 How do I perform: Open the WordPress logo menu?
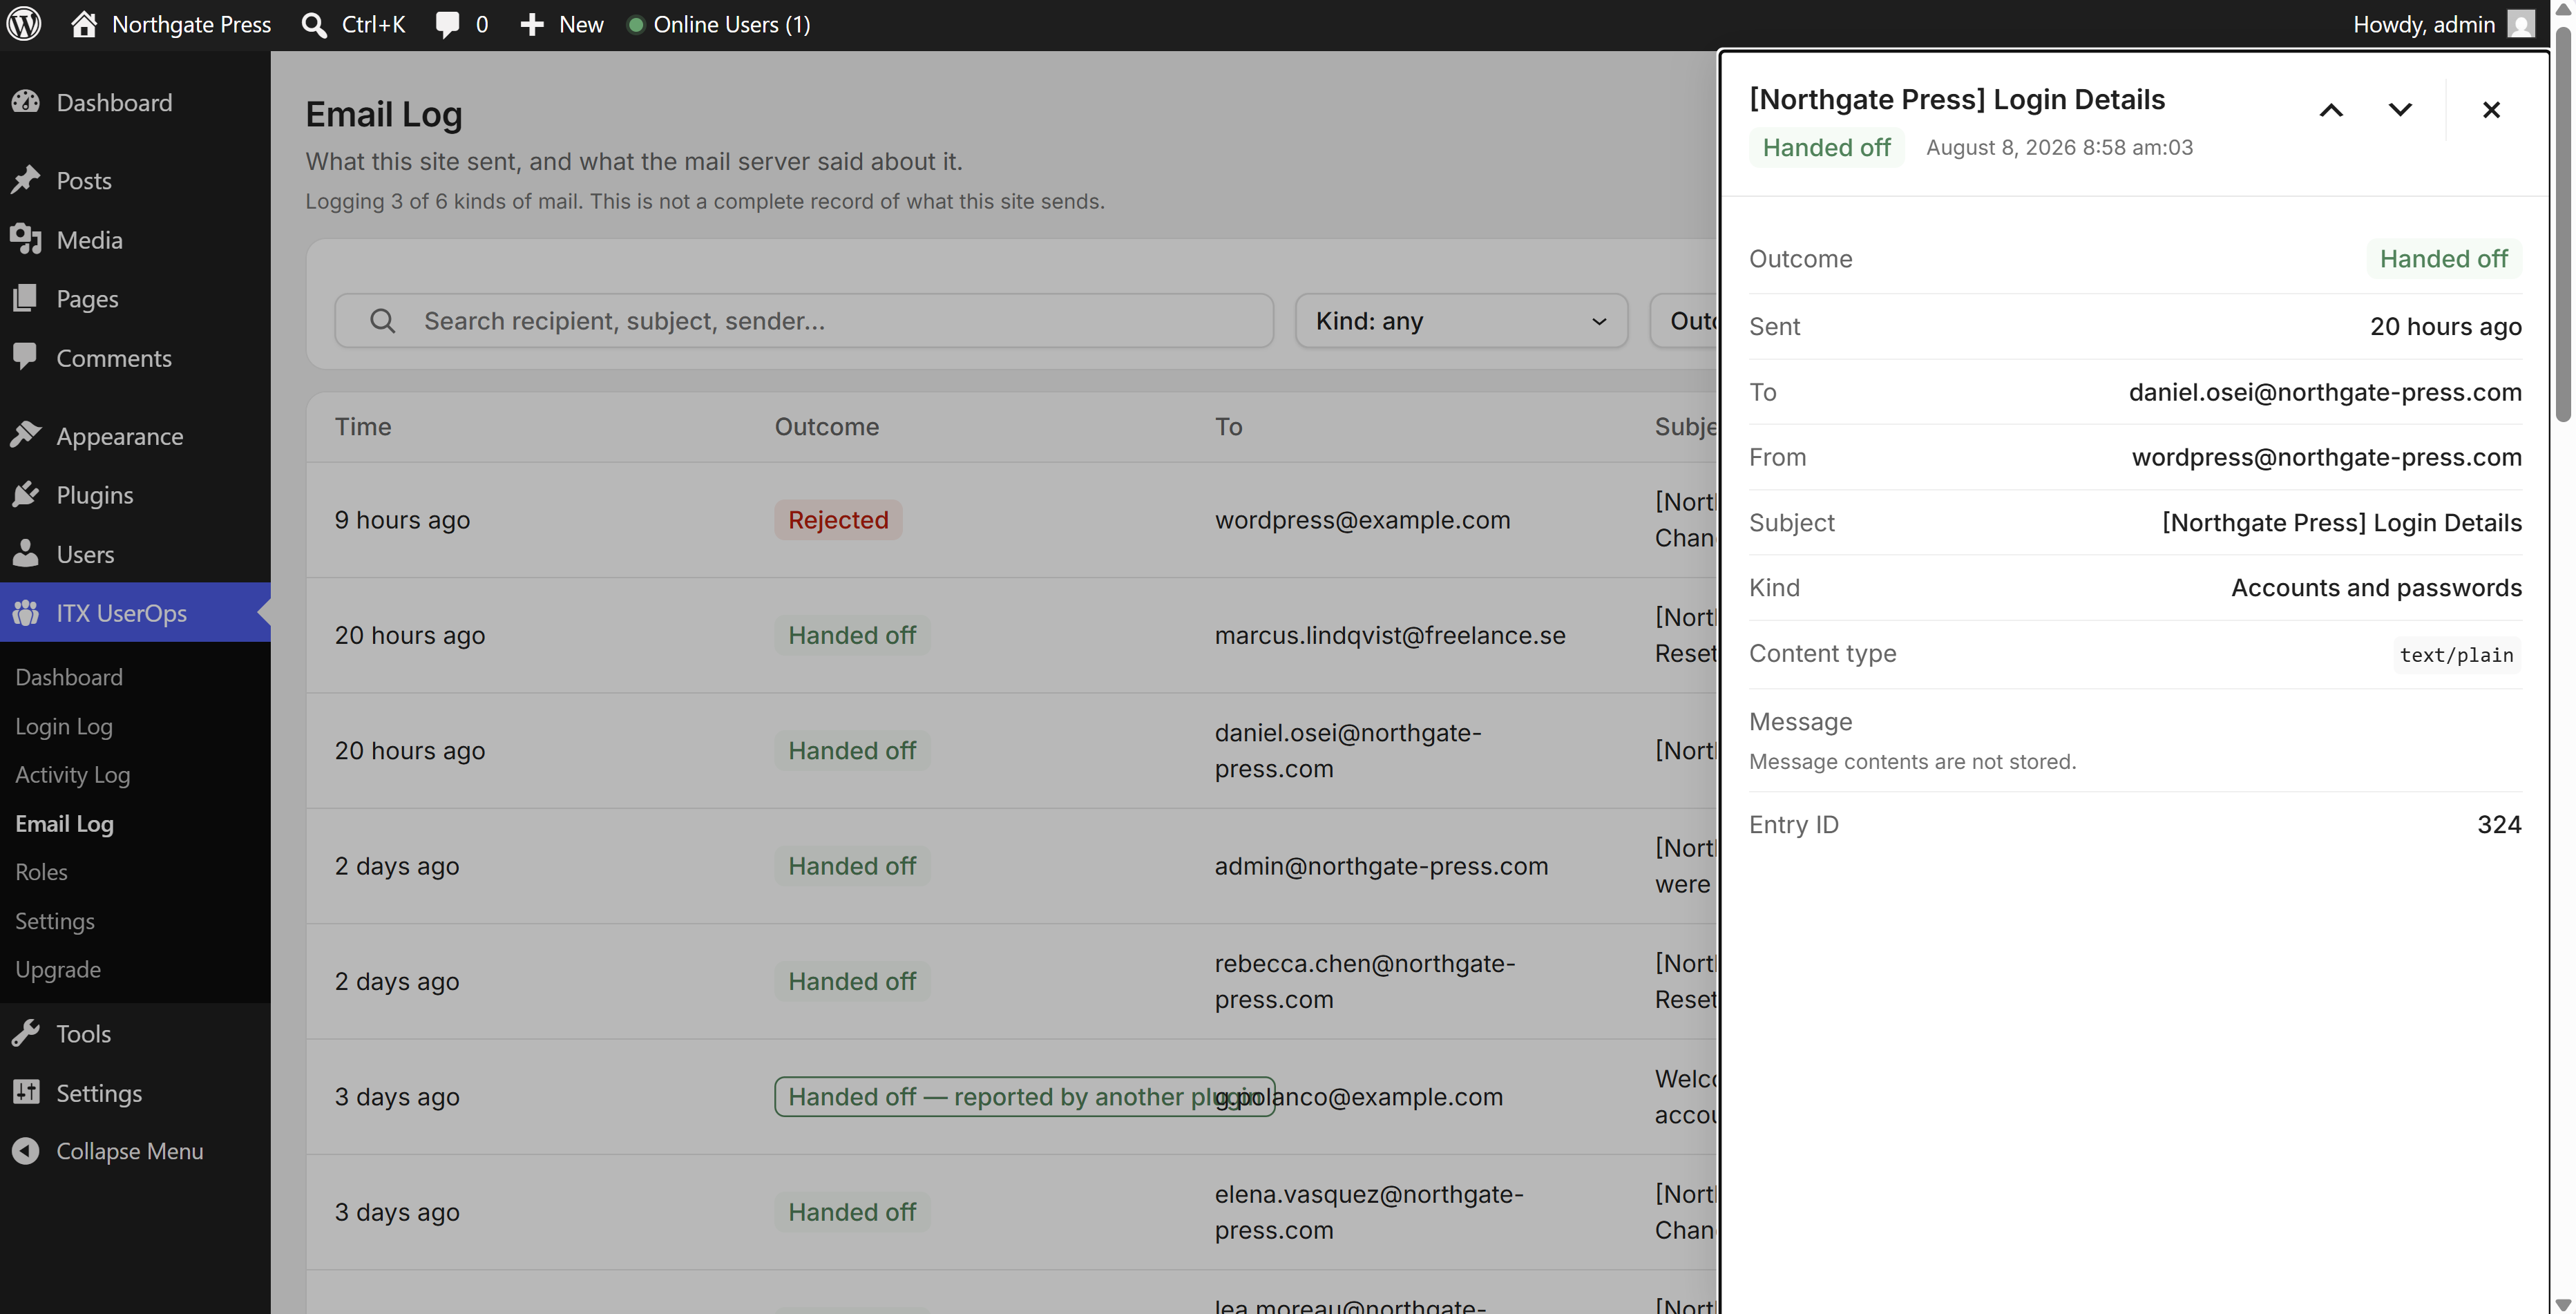24,24
